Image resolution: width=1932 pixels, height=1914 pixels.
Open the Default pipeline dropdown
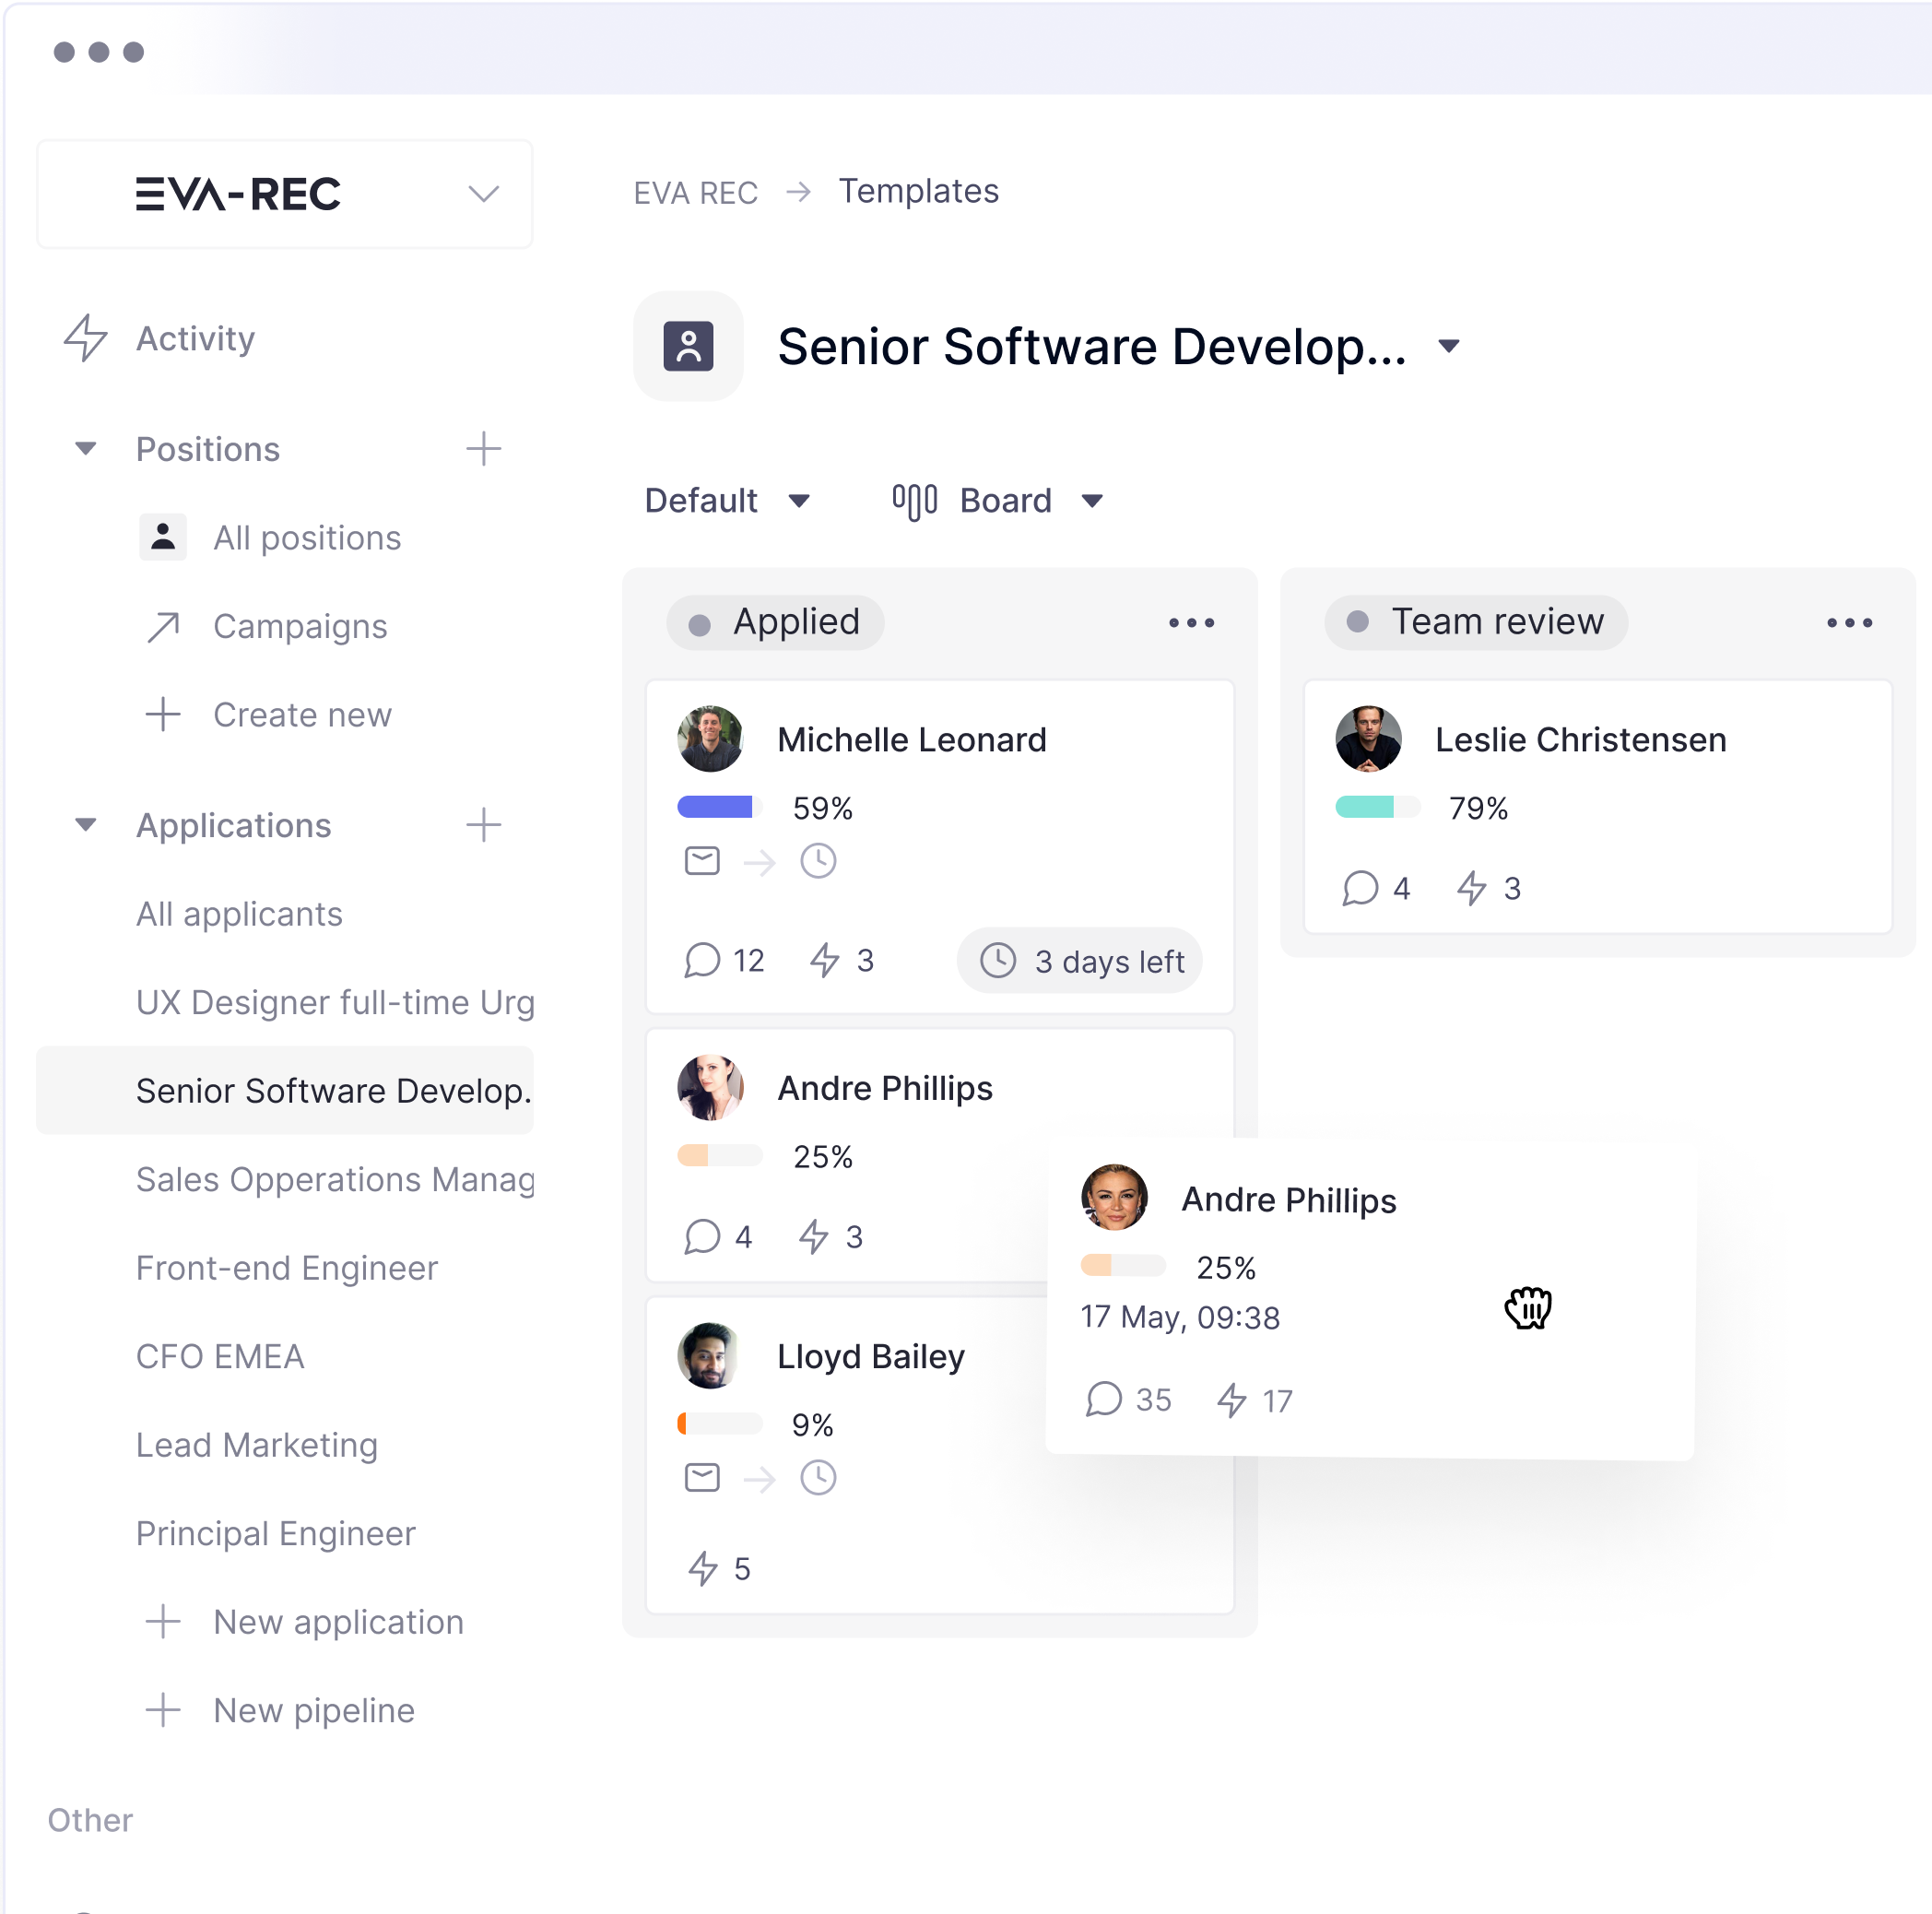728,500
